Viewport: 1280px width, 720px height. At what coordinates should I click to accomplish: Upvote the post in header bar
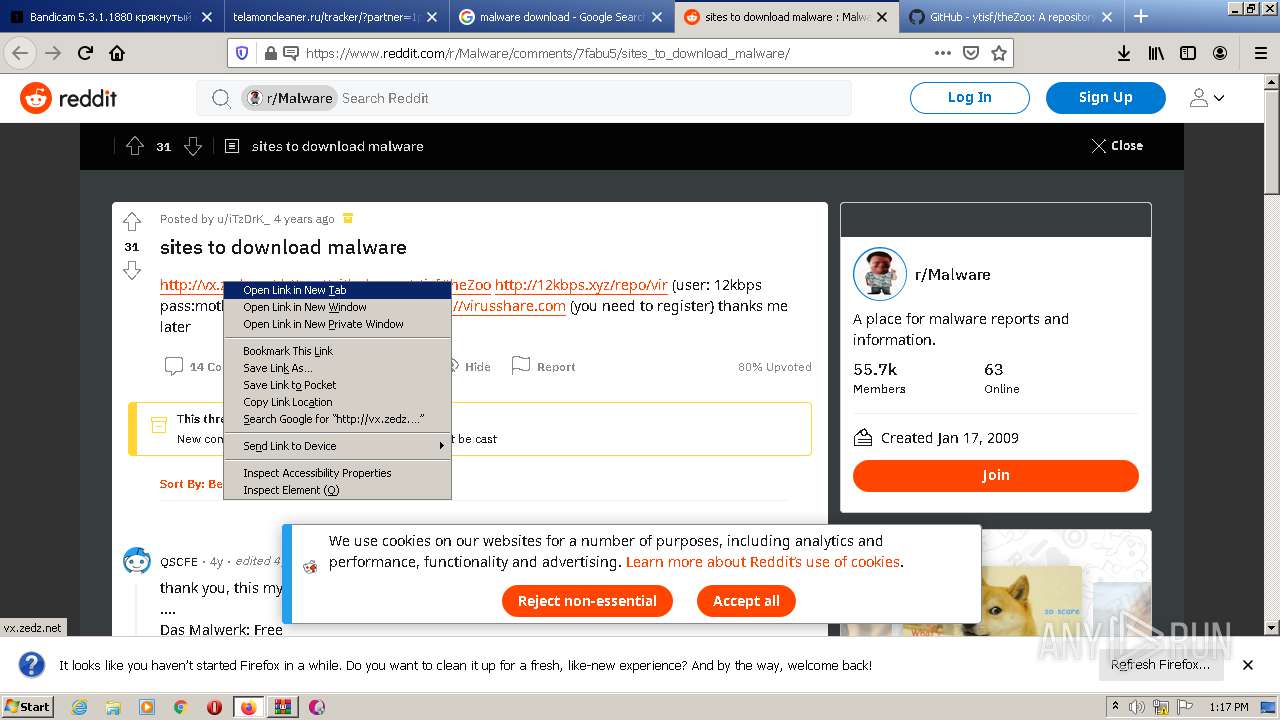(x=135, y=146)
